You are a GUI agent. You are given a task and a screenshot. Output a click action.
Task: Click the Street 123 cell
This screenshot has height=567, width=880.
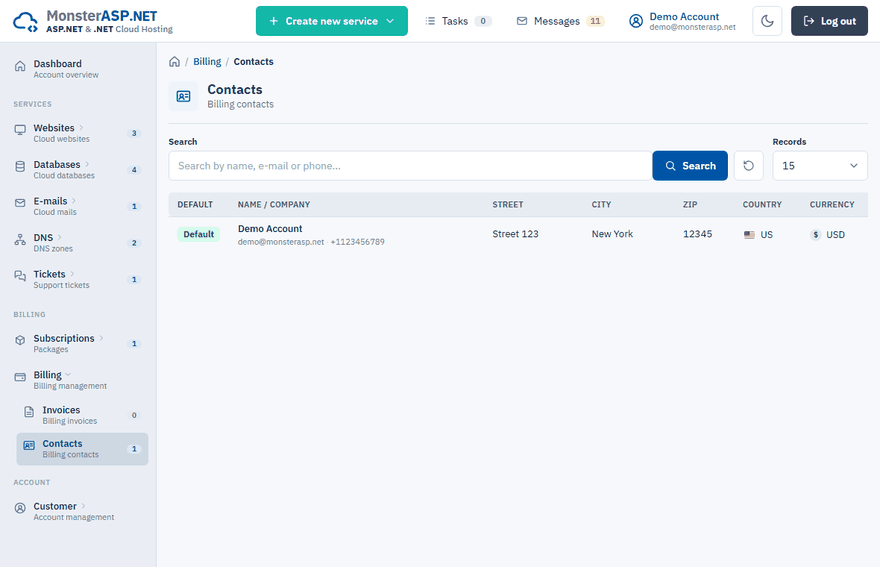click(515, 234)
